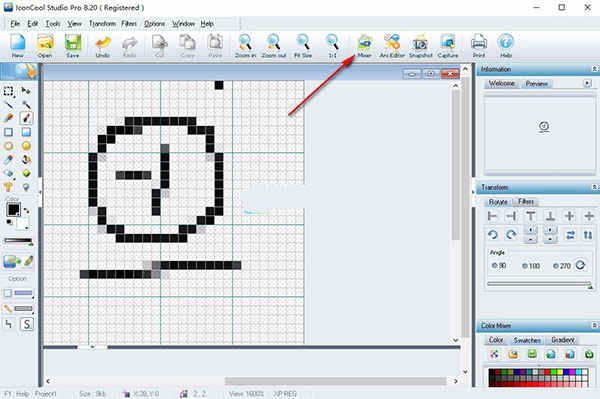Select the rectangular marquee selection tool
600x399 pixels.
8,91
